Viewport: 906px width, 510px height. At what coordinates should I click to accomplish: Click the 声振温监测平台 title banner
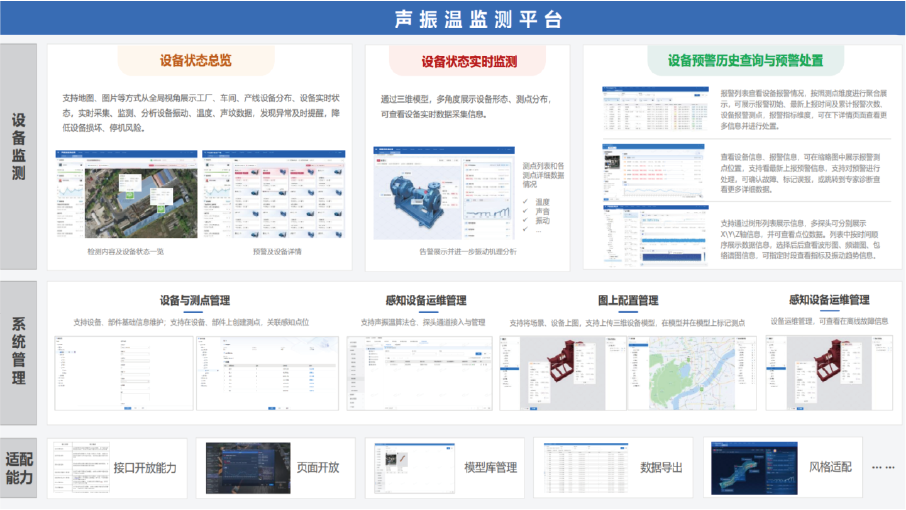point(477,19)
